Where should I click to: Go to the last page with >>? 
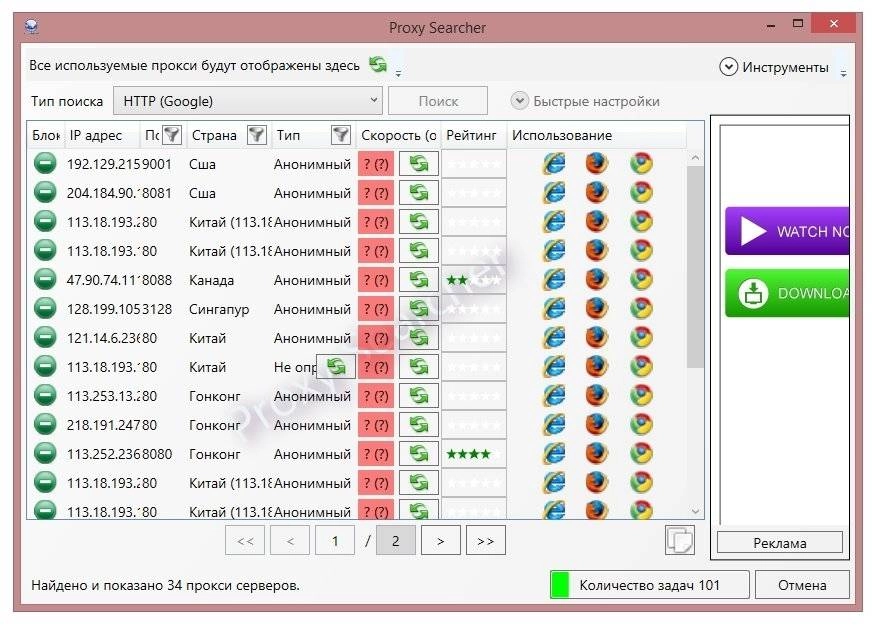tap(485, 541)
